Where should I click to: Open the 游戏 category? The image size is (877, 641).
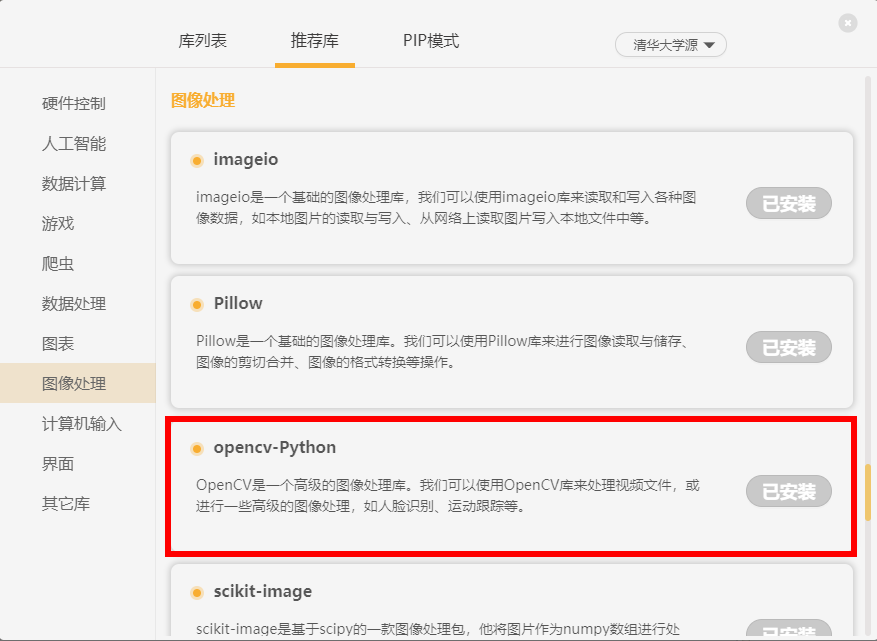tap(58, 224)
